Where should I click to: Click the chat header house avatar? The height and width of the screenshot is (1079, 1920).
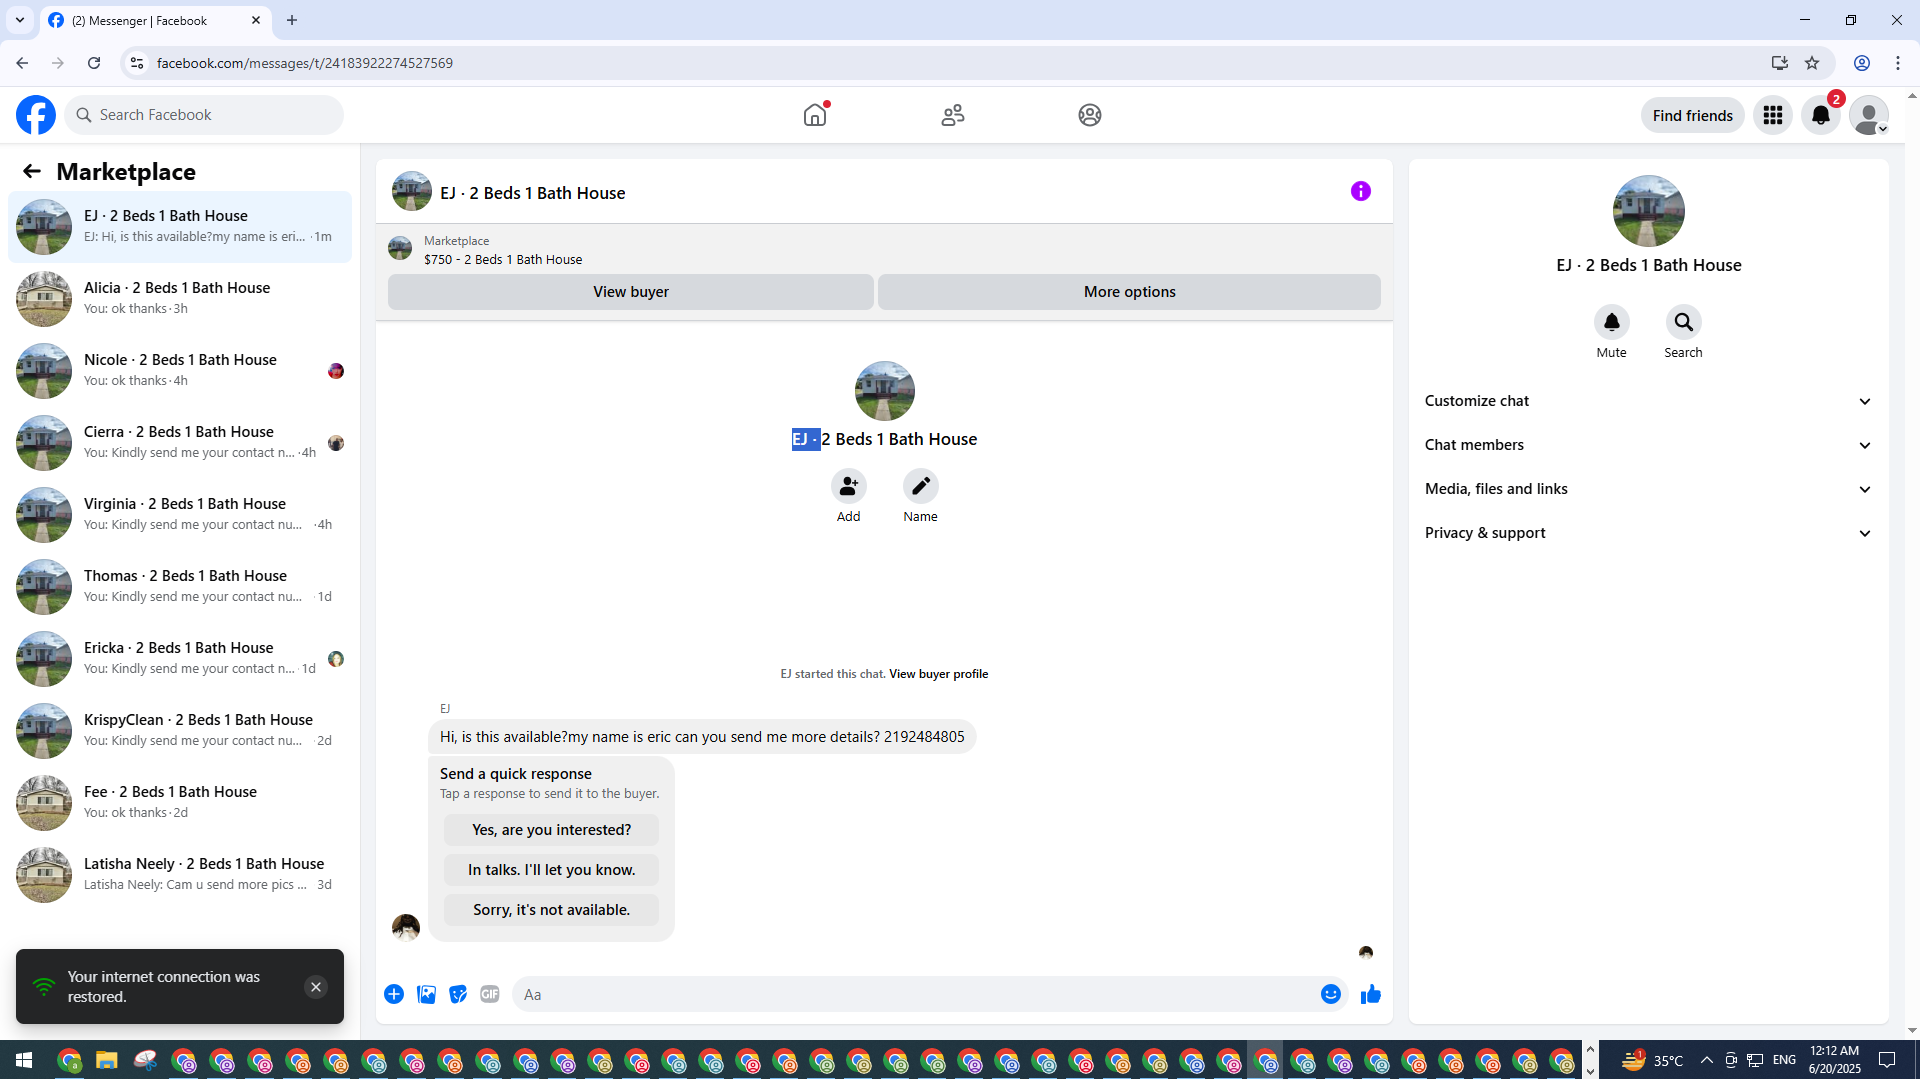411,191
